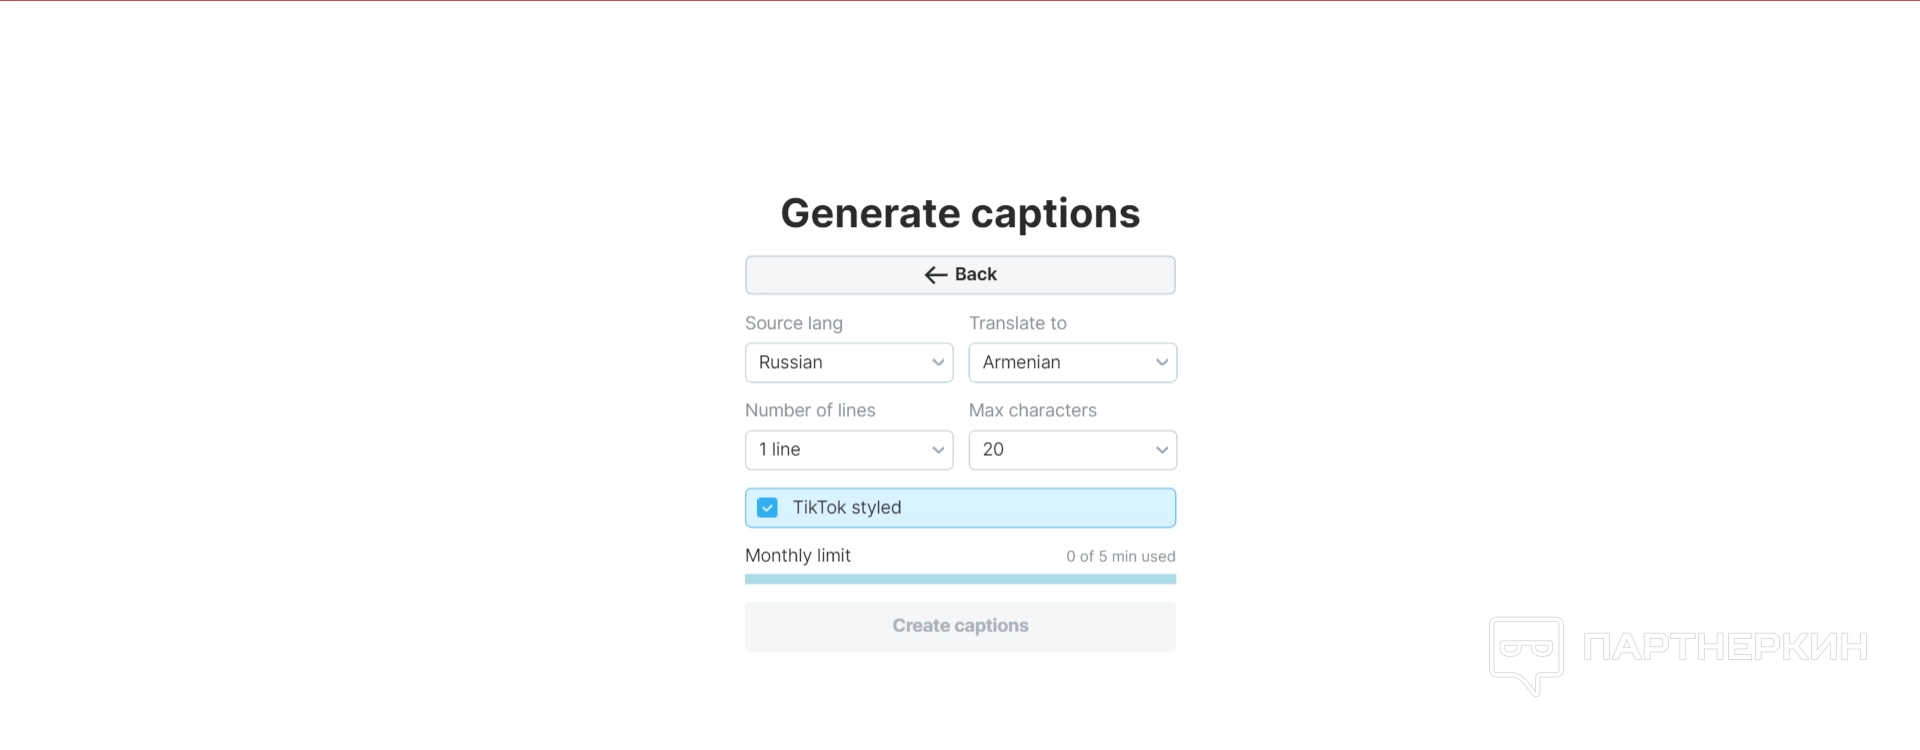The width and height of the screenshot is (1920, 750).
Task: Expand the Max characters dropdown
Action: point(1072,450)
